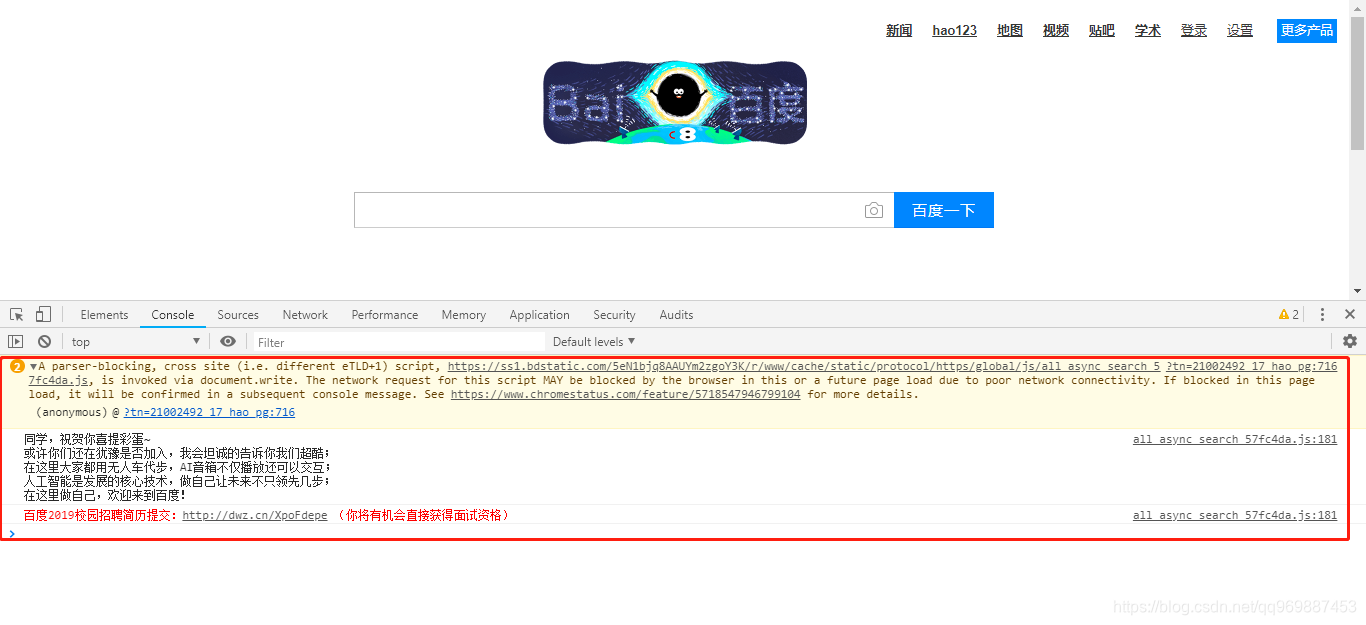Viewport: 1366px width, 625px height.
Task: Open the 视频 link
Action: (x=1056, y=31)
